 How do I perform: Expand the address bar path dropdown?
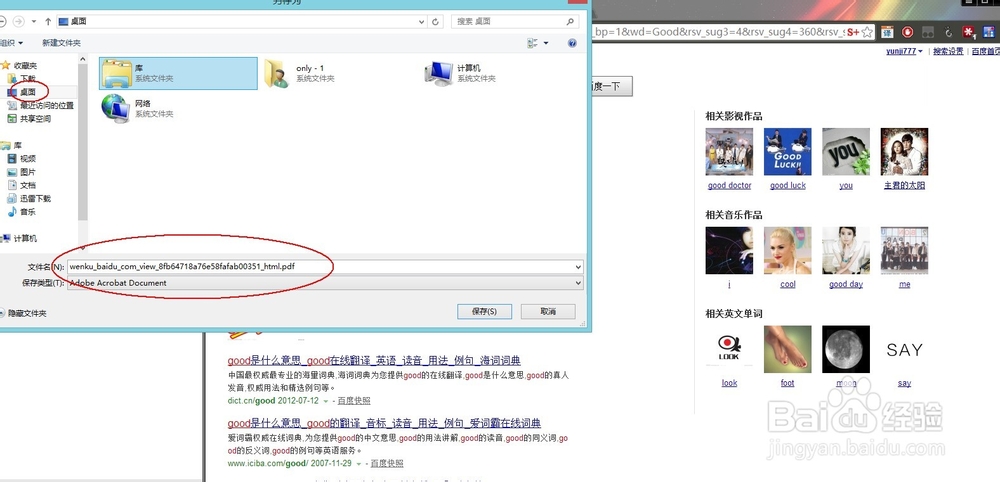point(422,22)
